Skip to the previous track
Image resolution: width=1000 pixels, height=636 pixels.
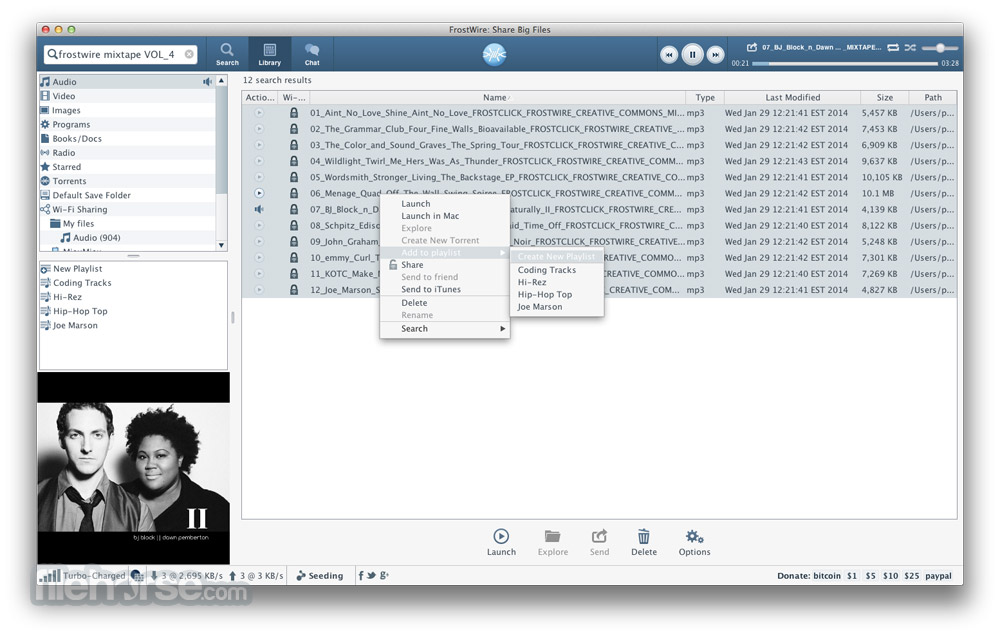coord(668,55)
